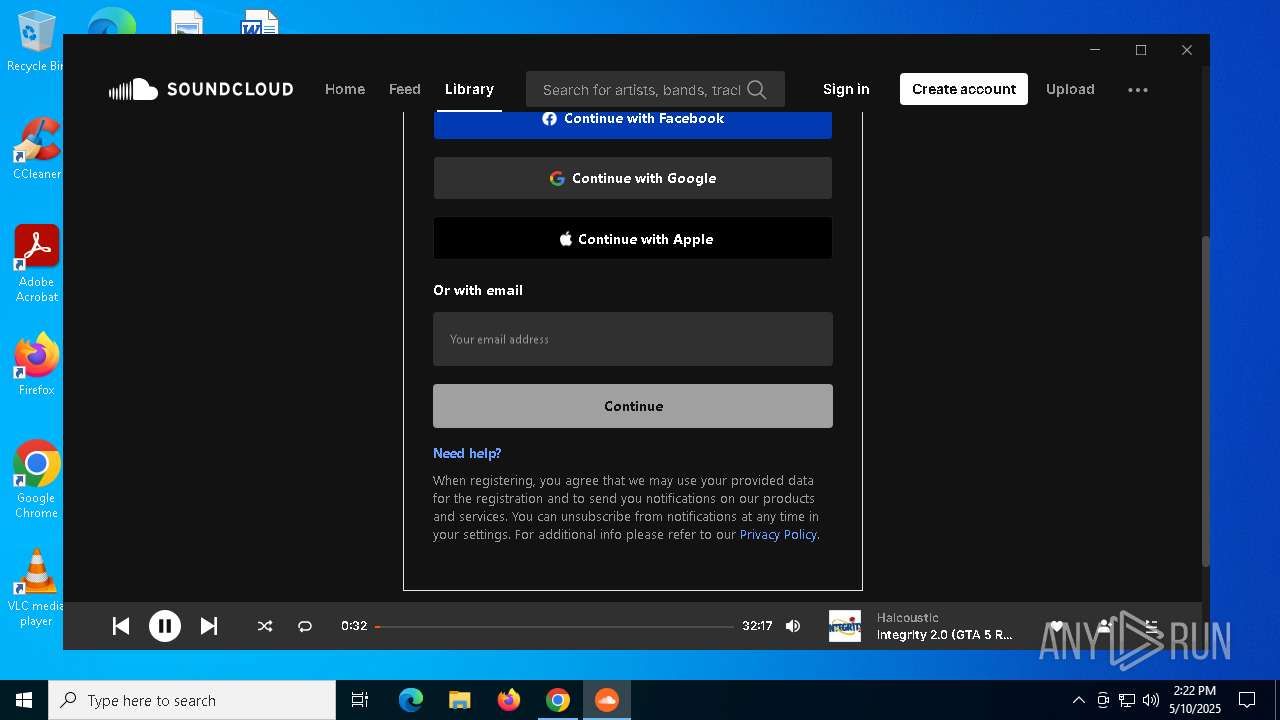
Task: Open Firefox from taskbar
Action: click(509, 700)
